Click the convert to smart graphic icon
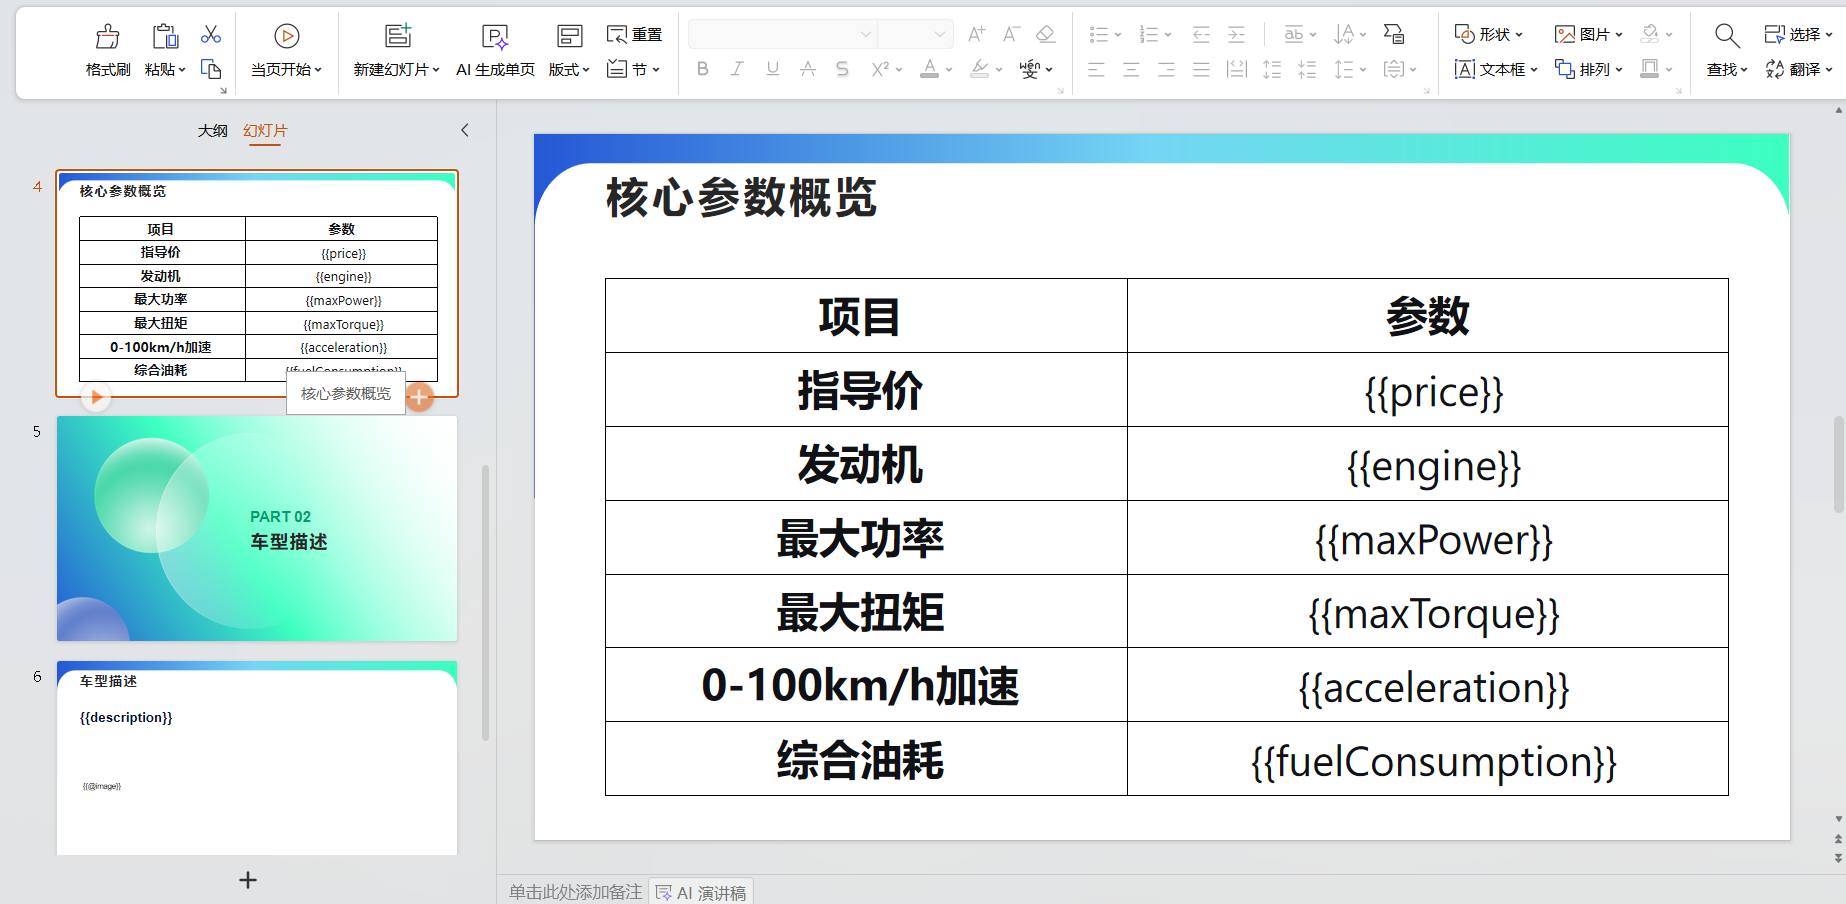 pos(1394,35)
